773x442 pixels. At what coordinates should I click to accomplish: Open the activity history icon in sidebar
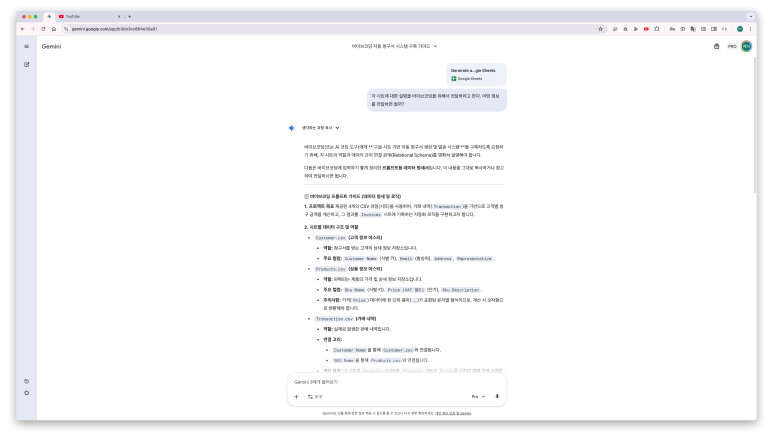[x=26, y=381]
